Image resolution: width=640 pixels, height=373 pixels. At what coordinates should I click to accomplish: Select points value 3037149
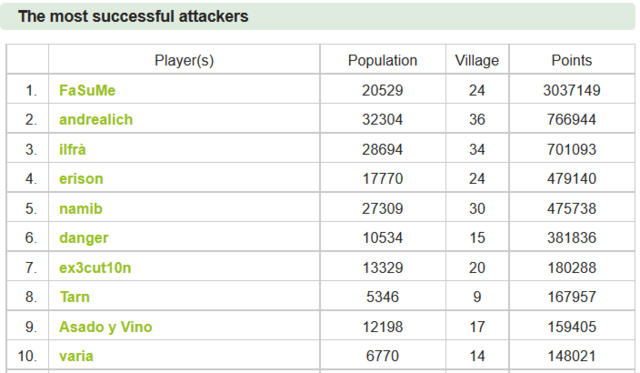tap(571, 90)
